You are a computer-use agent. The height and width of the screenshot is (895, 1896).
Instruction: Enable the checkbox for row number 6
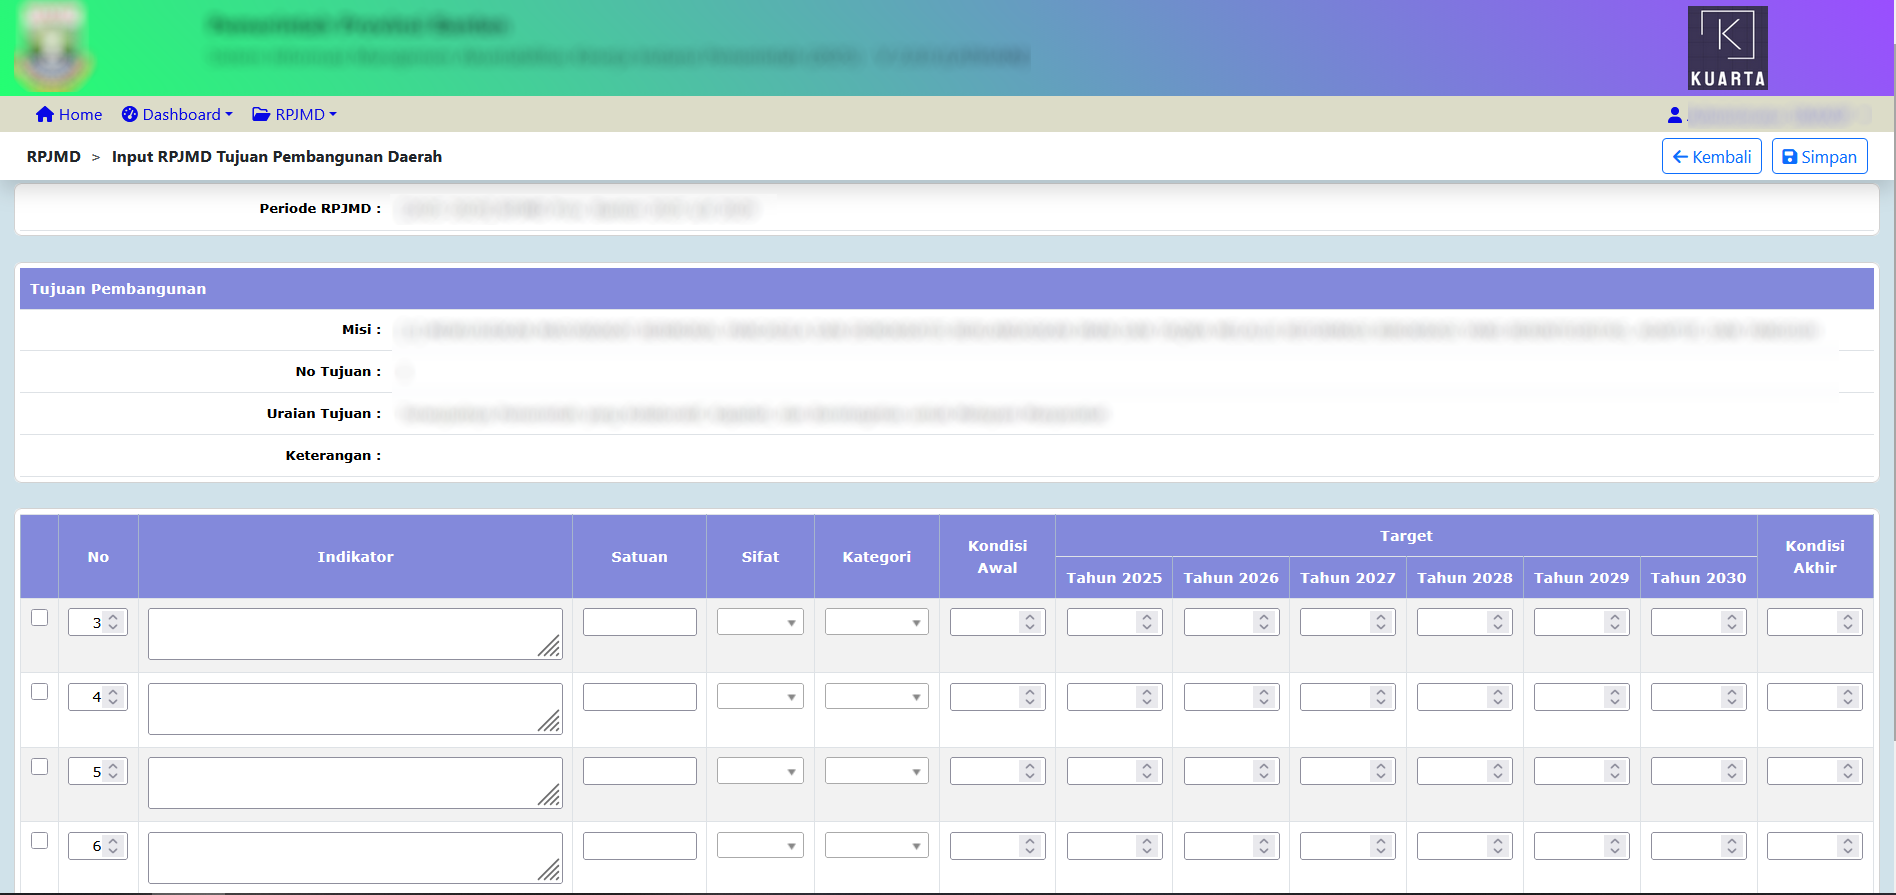tap(40, 841)
